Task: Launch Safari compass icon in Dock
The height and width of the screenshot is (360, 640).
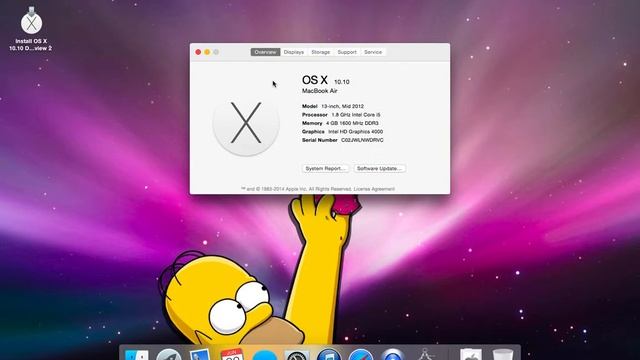Action: [361, 355]
